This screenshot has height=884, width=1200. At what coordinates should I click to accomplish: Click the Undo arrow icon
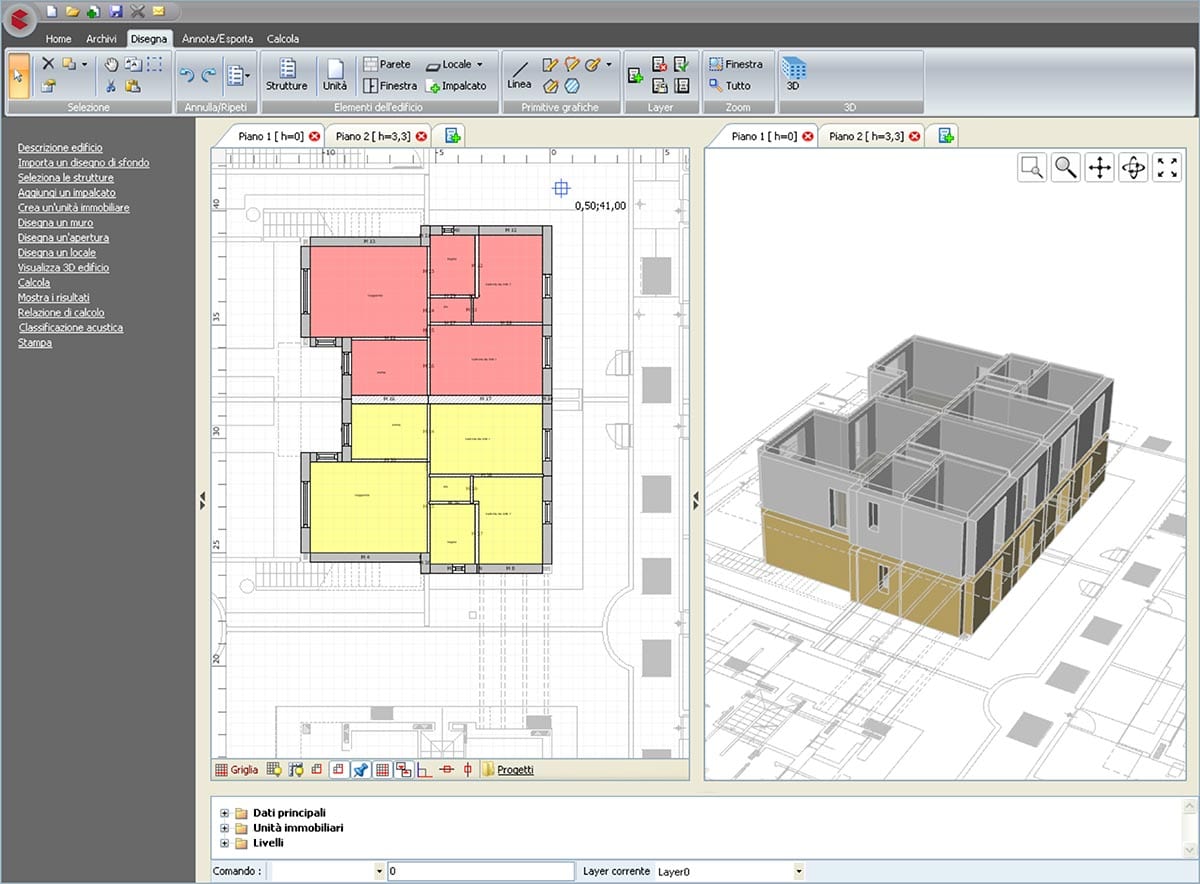click(186, 75)
